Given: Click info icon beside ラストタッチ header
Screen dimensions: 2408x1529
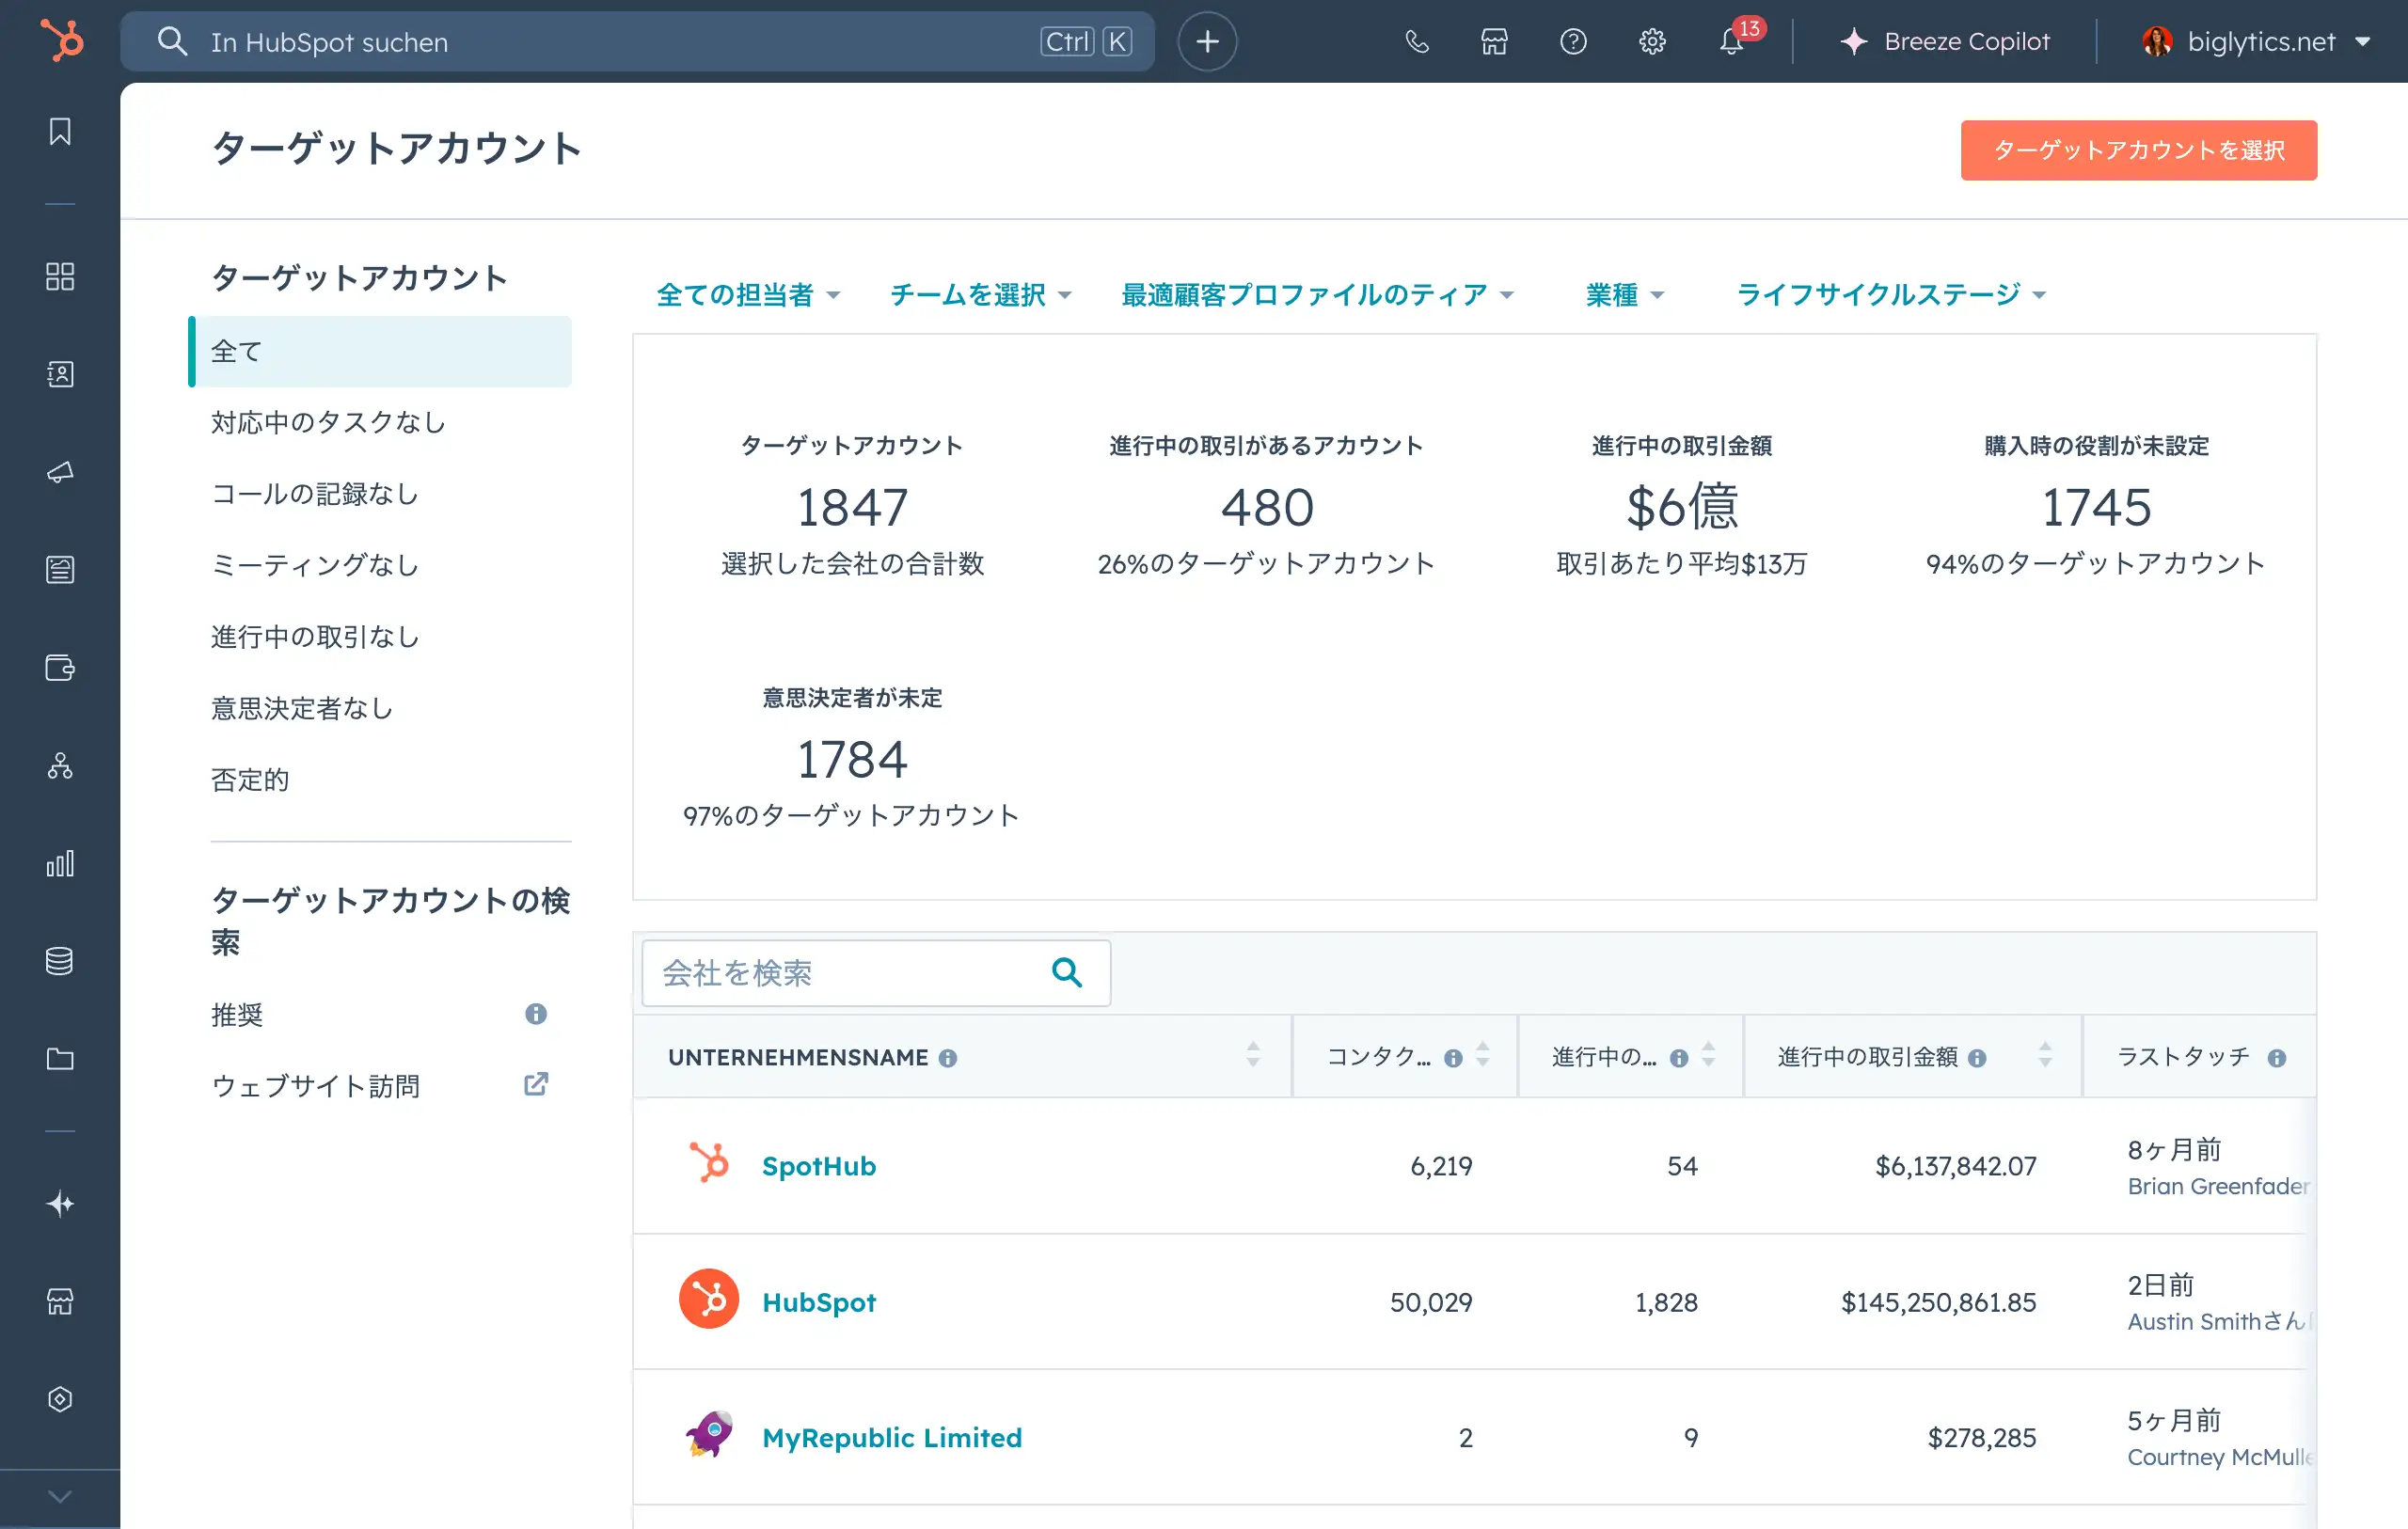Looking at the screenshot, I should point(2277,1059).
